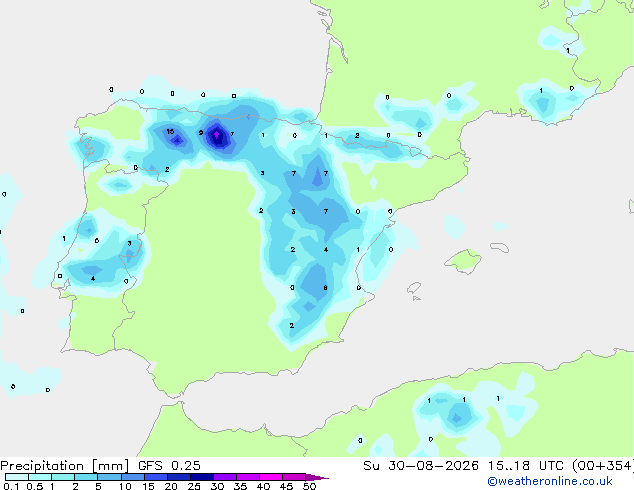Viewport: 634px width, 490px height.
Task: Click the '(00+354)' forecast offset text
Action: click(602, 466)
